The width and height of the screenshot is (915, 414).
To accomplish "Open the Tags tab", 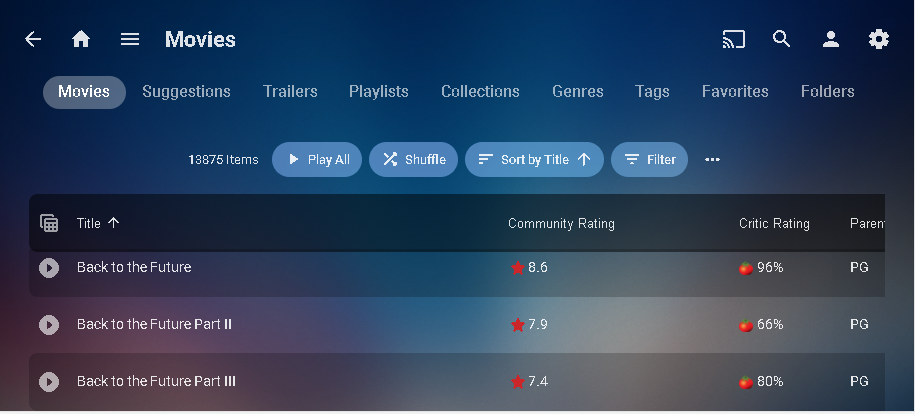I will click(x=652, y=92).
